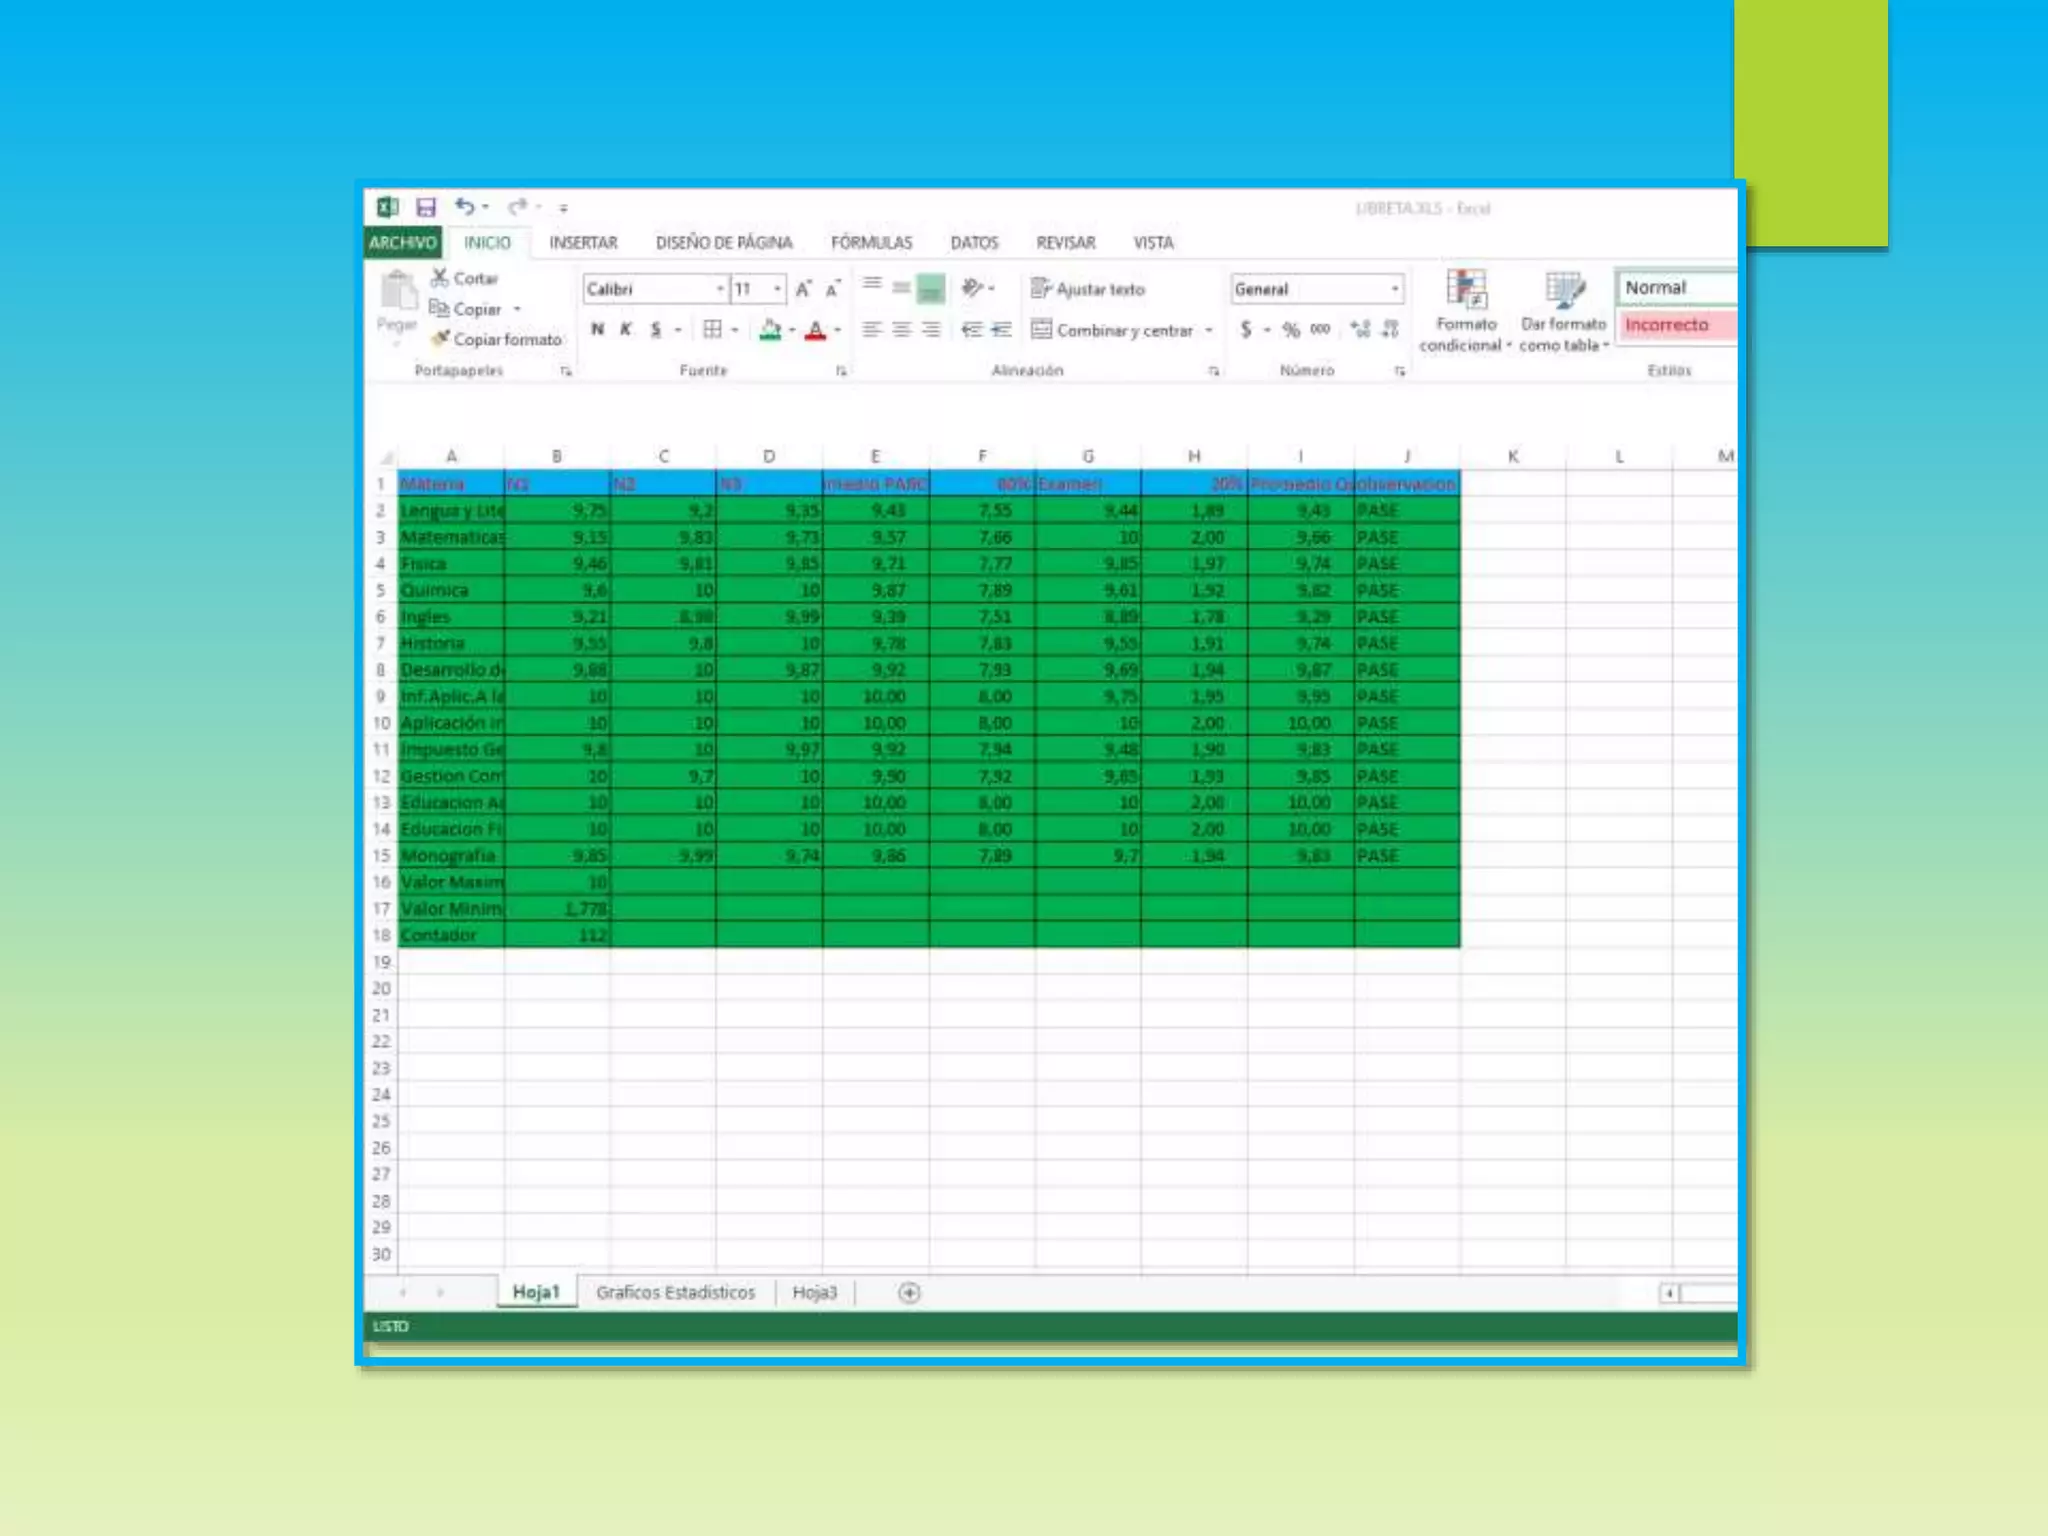
Task: Click Copiar formato paintbrush icon
Action: point(441,339)
